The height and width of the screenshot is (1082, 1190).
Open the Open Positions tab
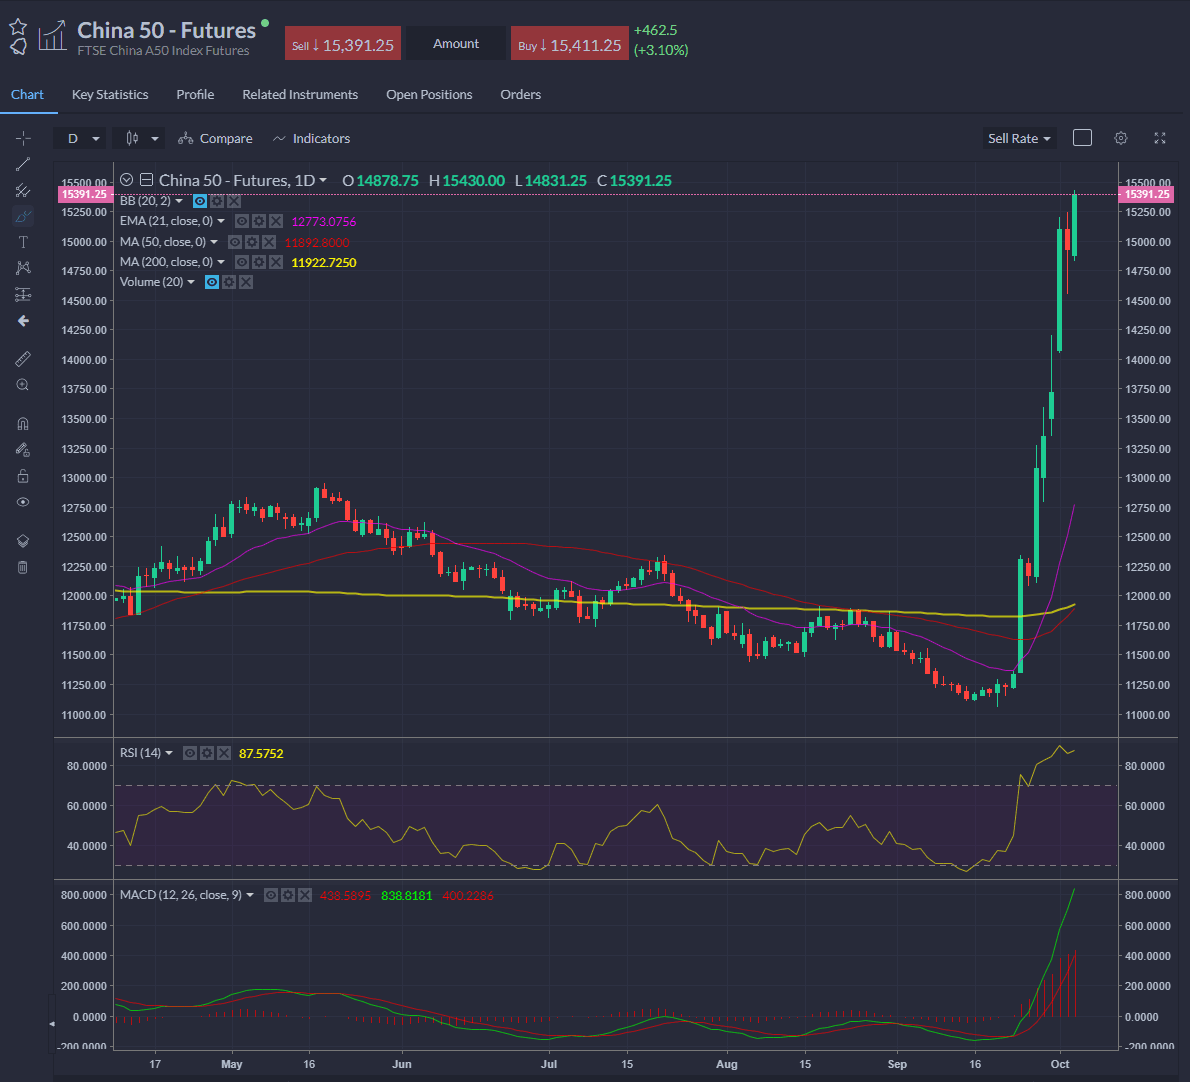coord(429,94)
